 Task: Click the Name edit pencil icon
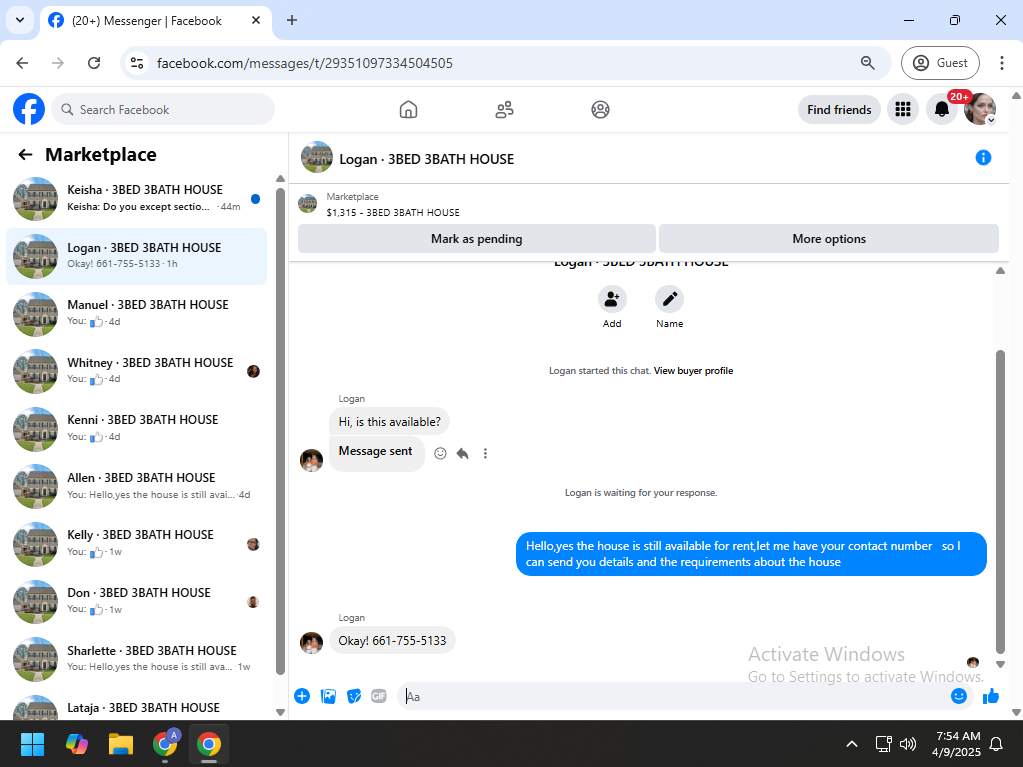pos(669,299)
